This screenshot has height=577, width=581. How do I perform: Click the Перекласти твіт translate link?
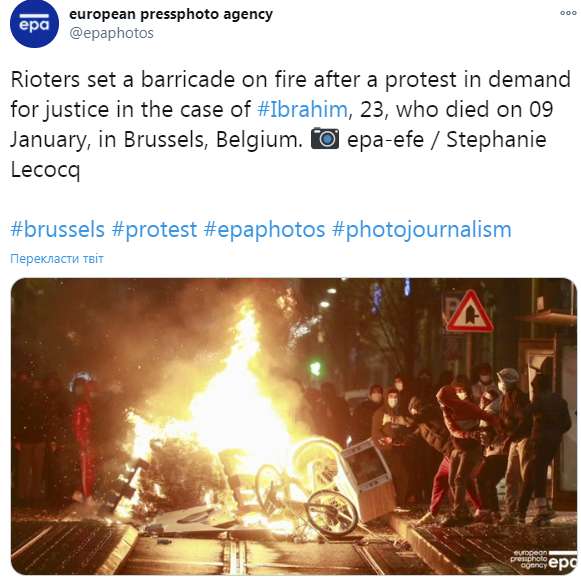(x=57, y=258)
